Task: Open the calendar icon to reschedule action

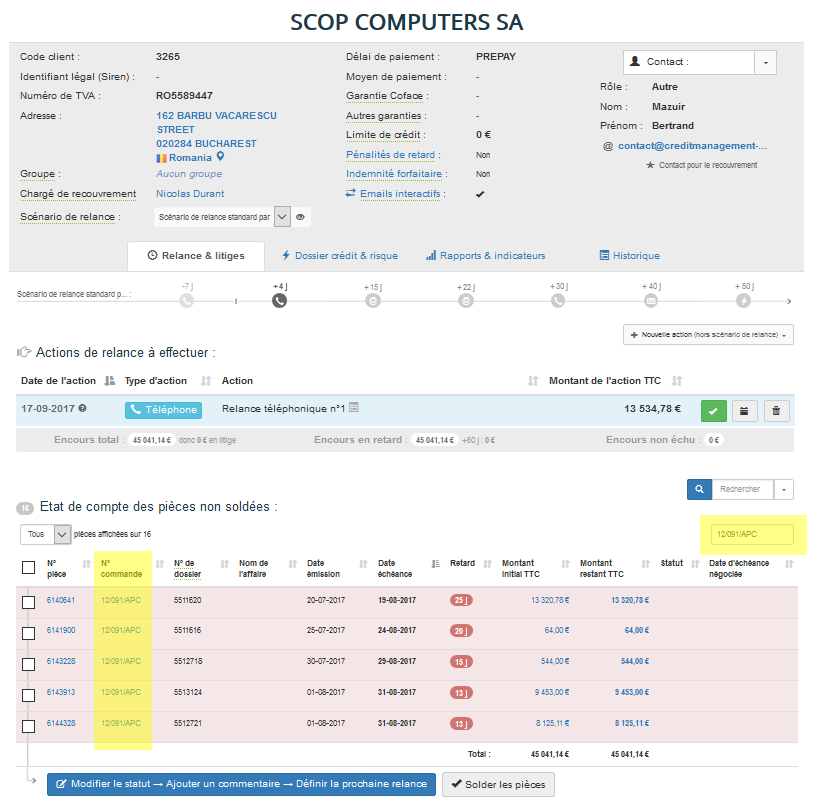Action: (x=745, y=409)
